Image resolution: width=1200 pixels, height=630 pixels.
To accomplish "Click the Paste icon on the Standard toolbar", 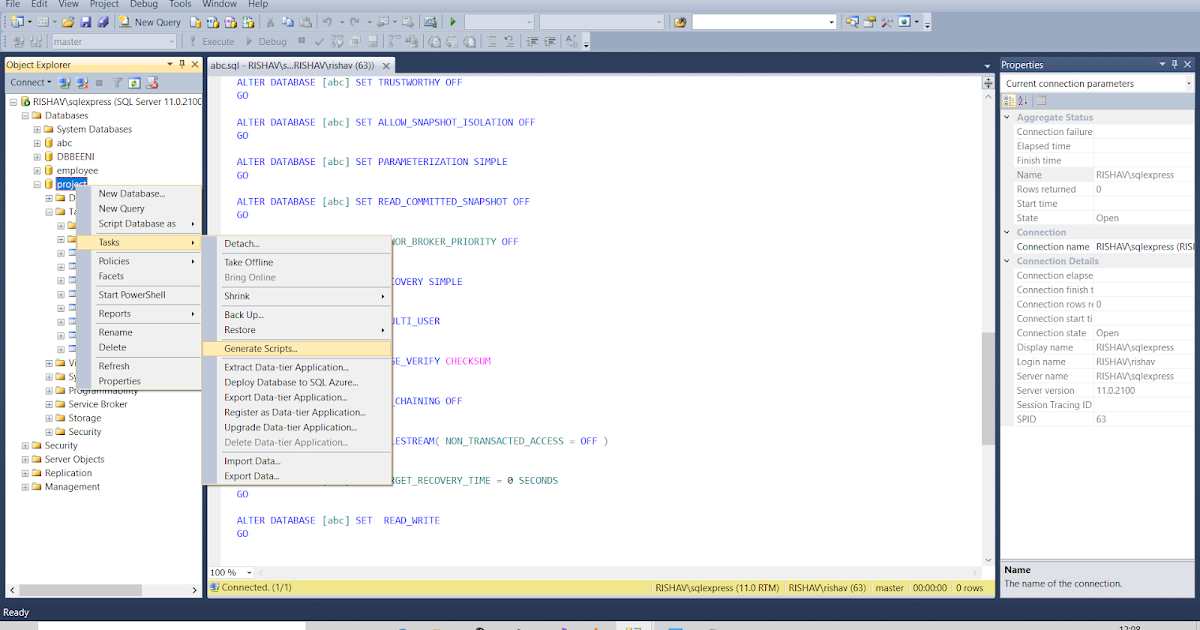I will [304, 21].
